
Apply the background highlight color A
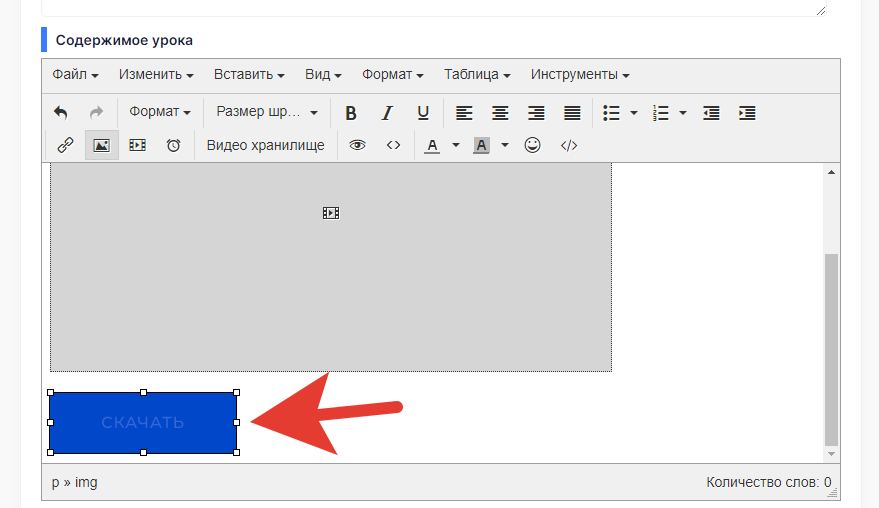pyautogui.click(x=481, y=146)
